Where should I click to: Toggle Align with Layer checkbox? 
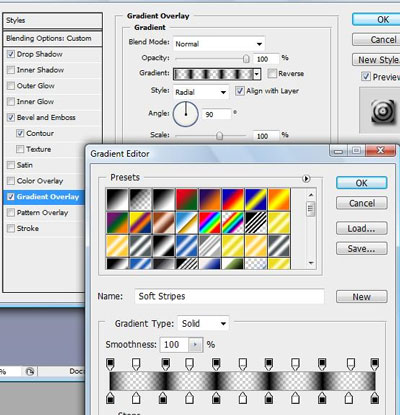click(239, 91)
